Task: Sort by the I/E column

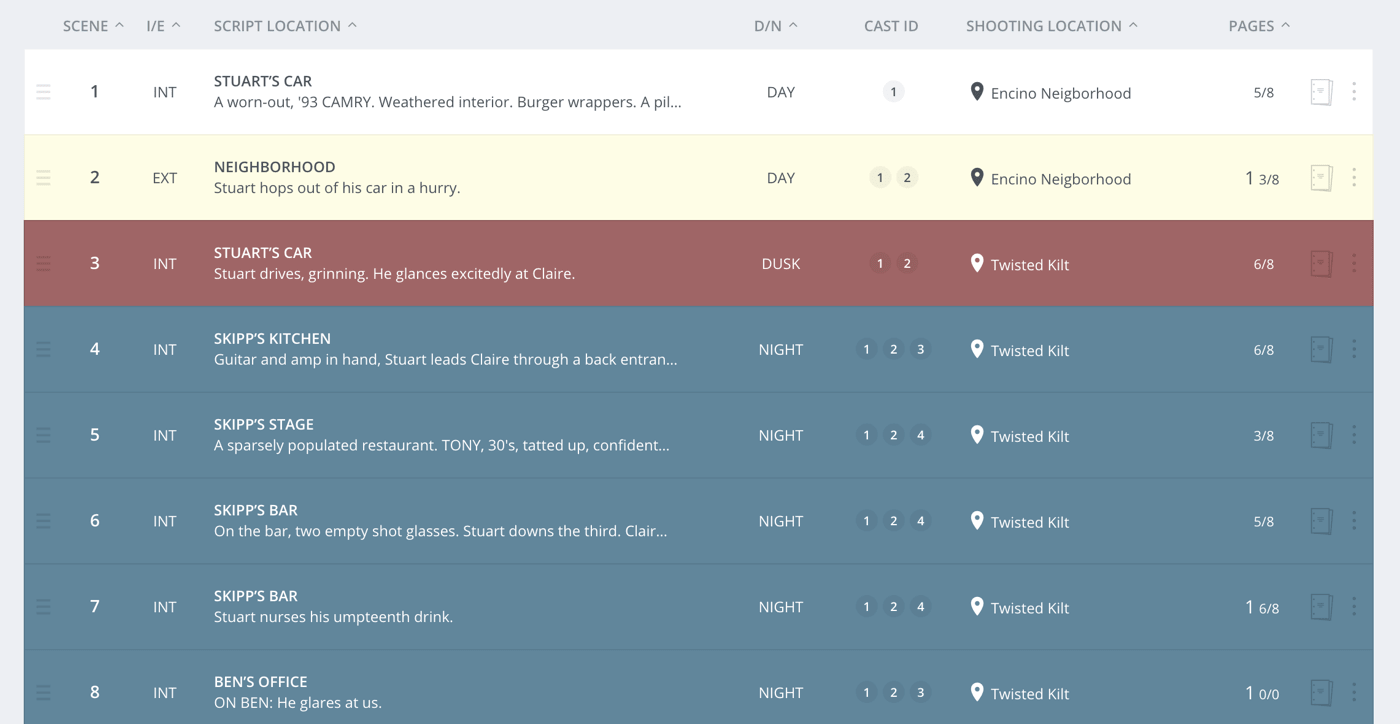Action: [163, 26]
